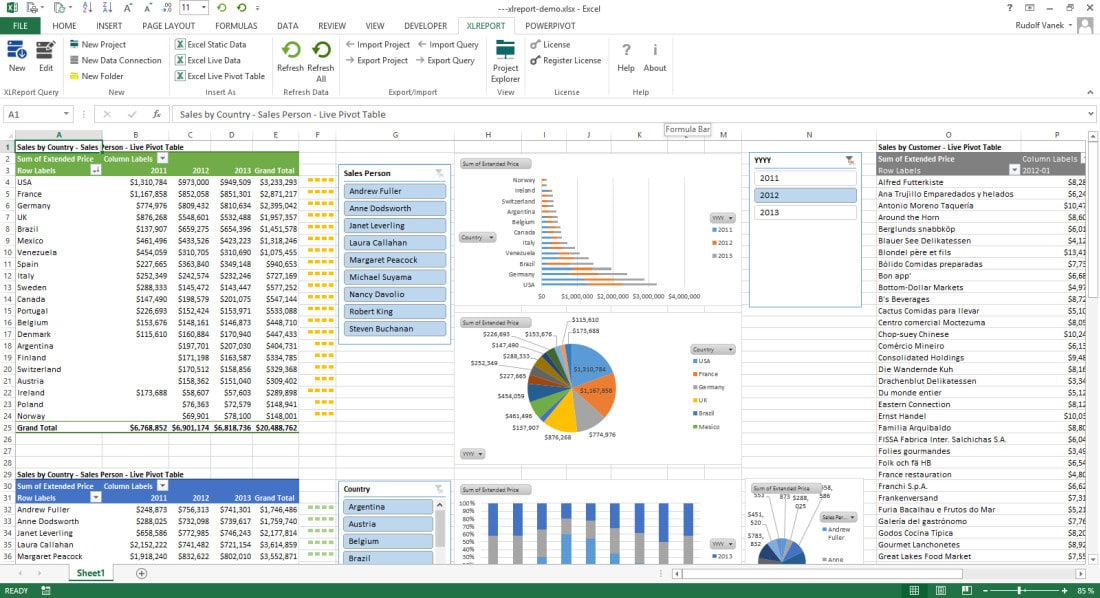
Task: Expand the formula bar
Action: point(1091,114)
